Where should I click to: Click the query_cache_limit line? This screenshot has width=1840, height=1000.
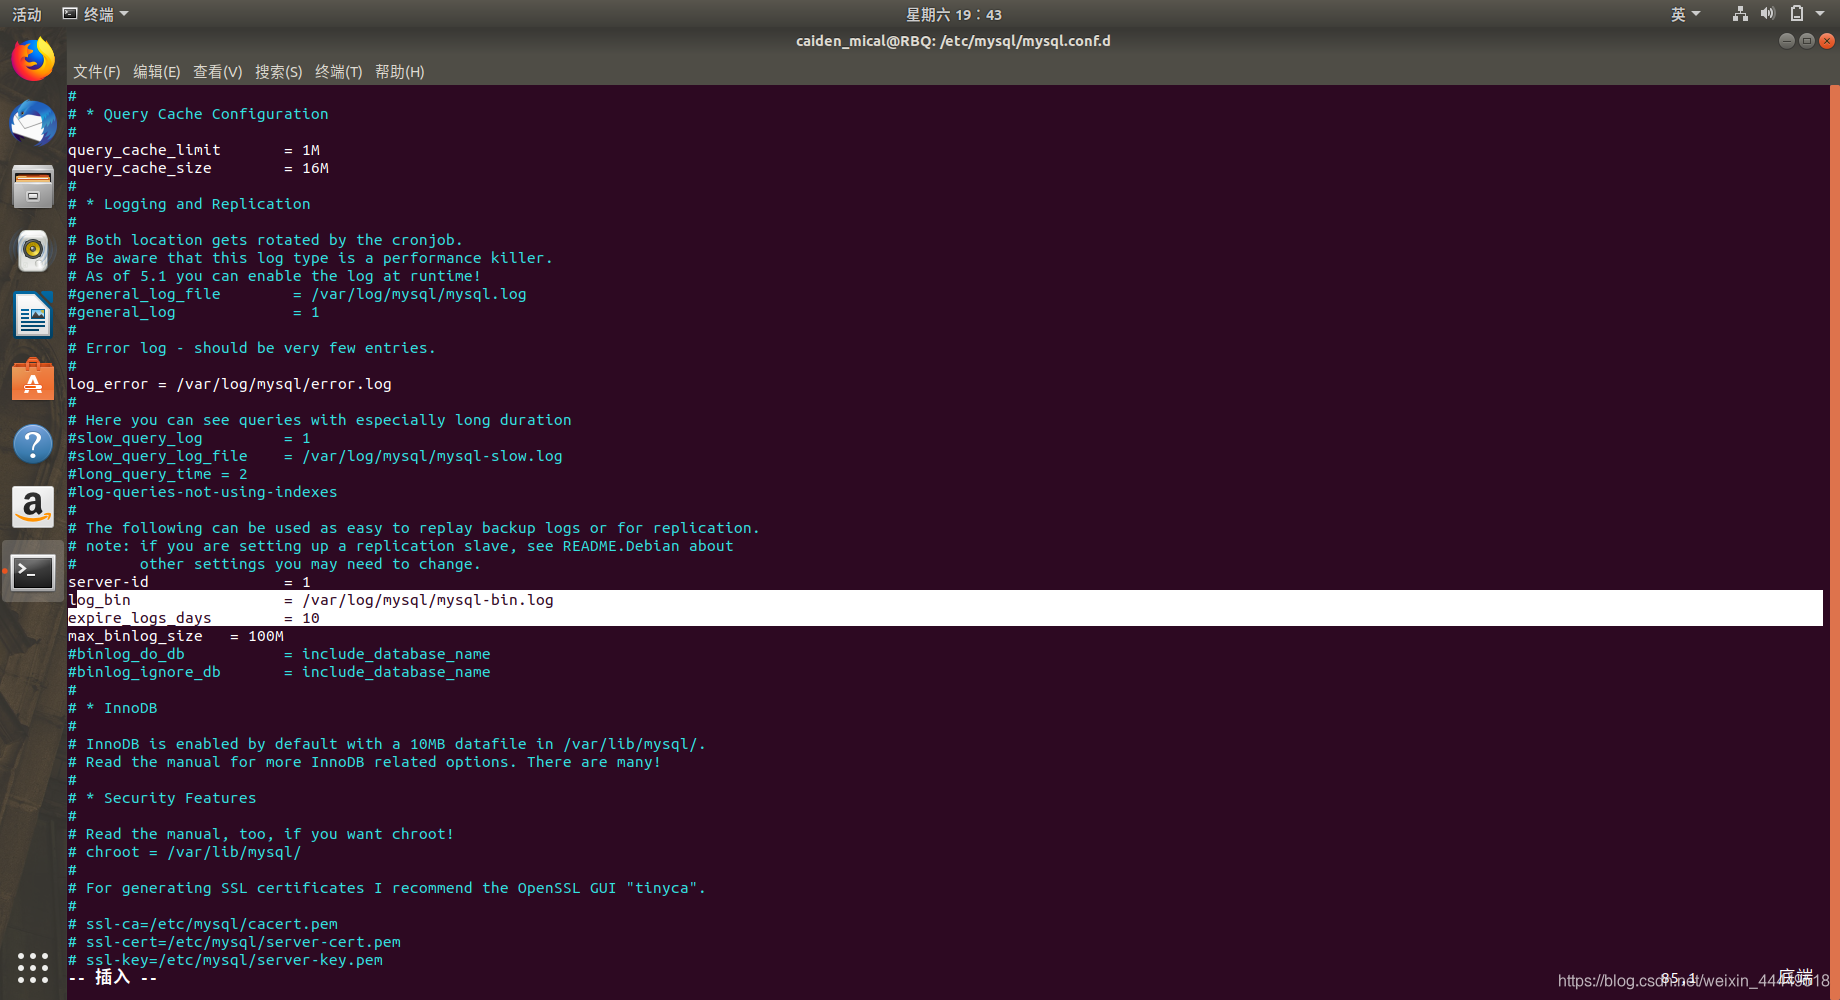coord(194,150)
